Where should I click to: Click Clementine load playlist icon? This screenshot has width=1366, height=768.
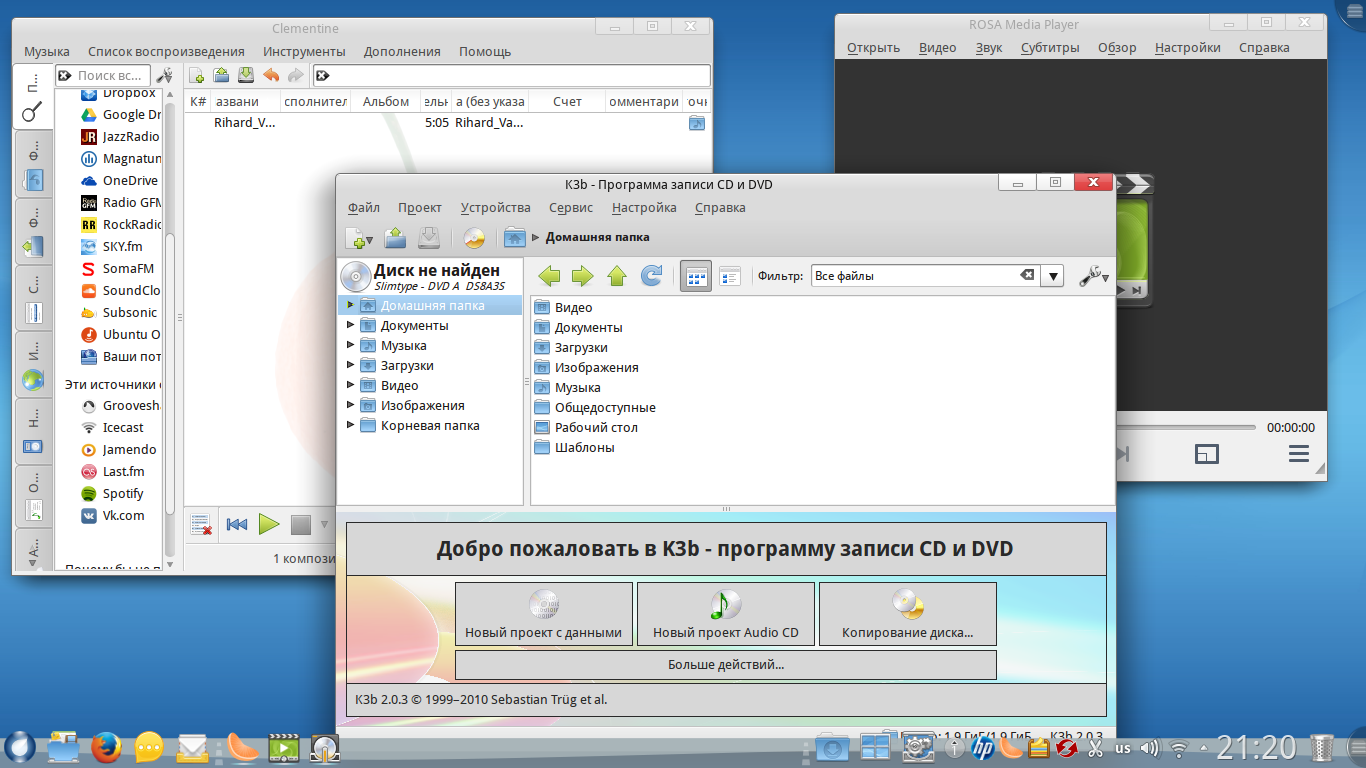tap(221, 75)
